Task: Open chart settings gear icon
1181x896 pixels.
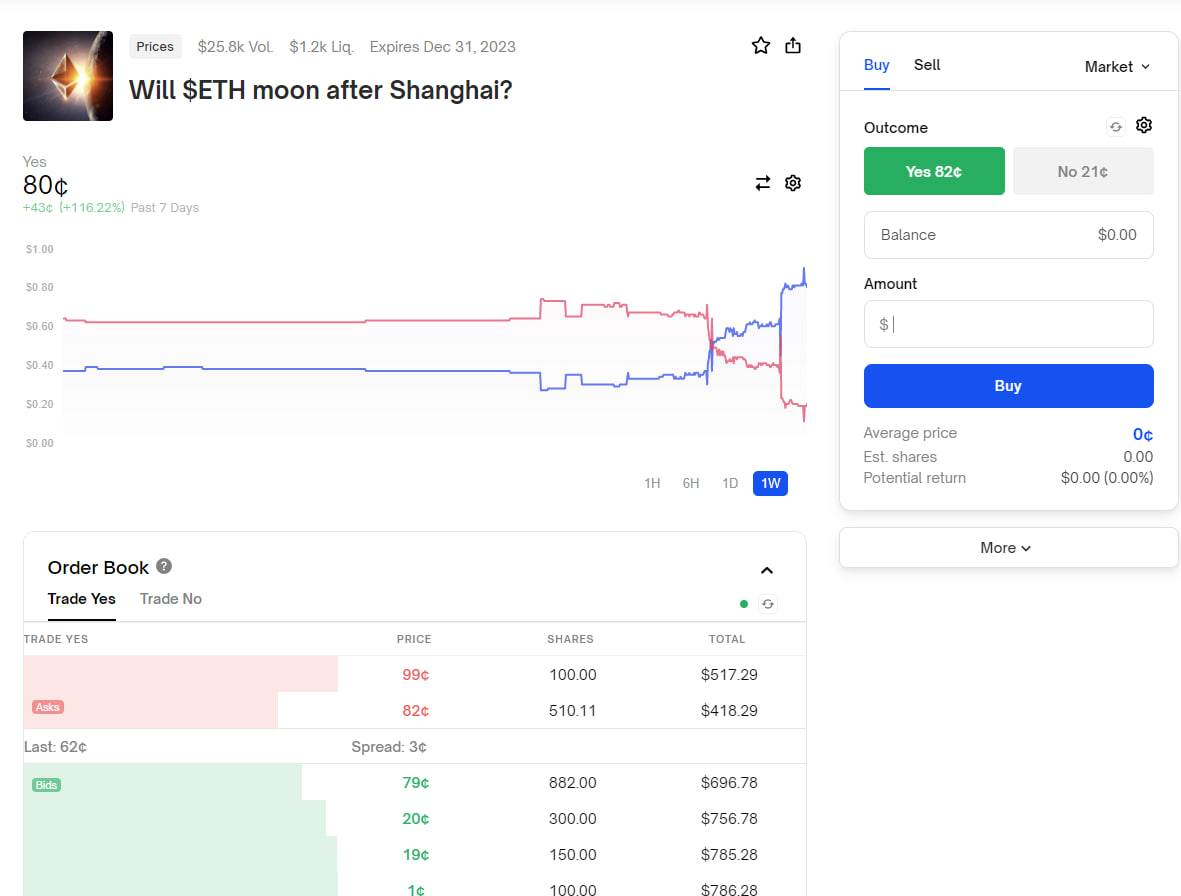Action: click(x=793, y=183)
